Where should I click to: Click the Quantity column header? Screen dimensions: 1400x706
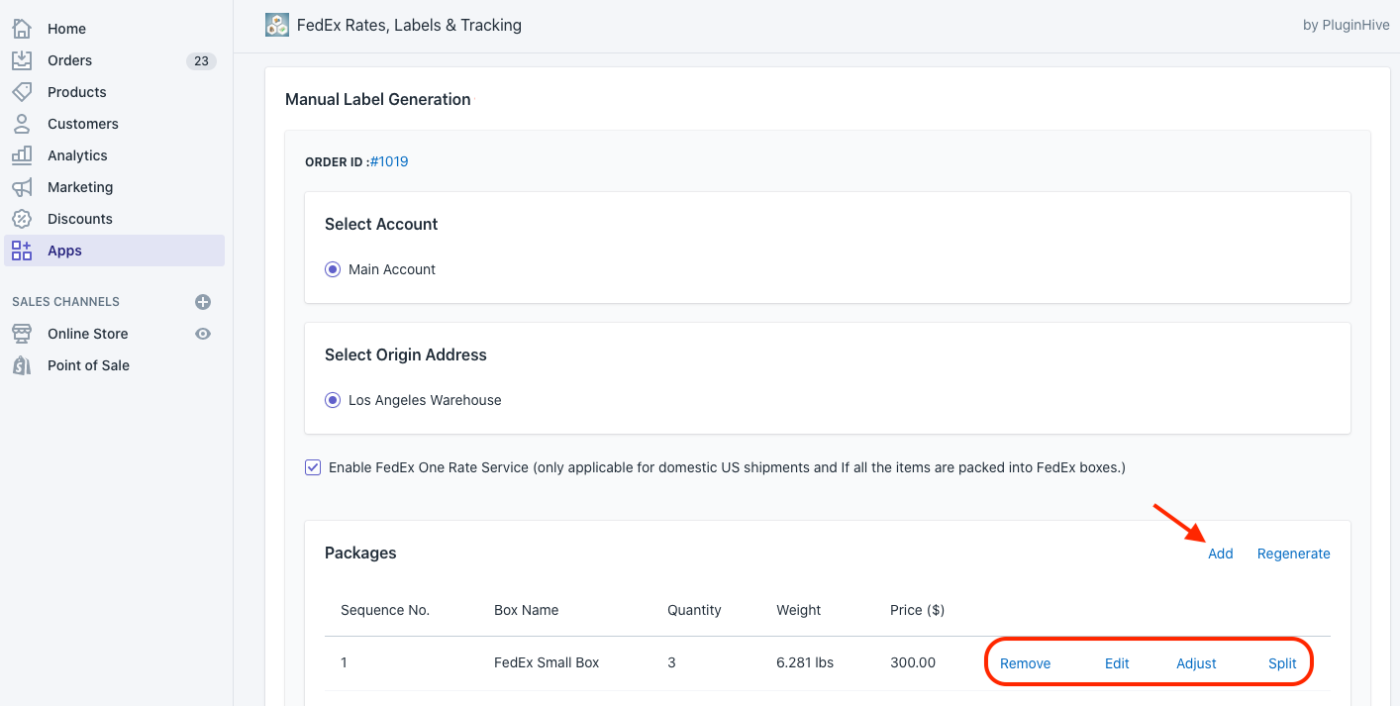tap(694, 609)
